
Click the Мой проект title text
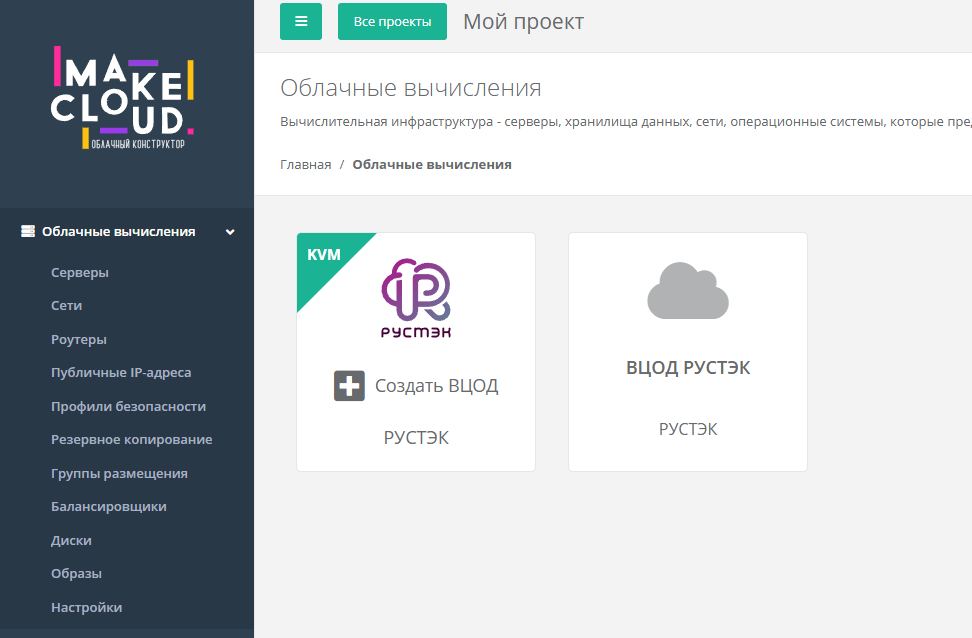(523, 22)
